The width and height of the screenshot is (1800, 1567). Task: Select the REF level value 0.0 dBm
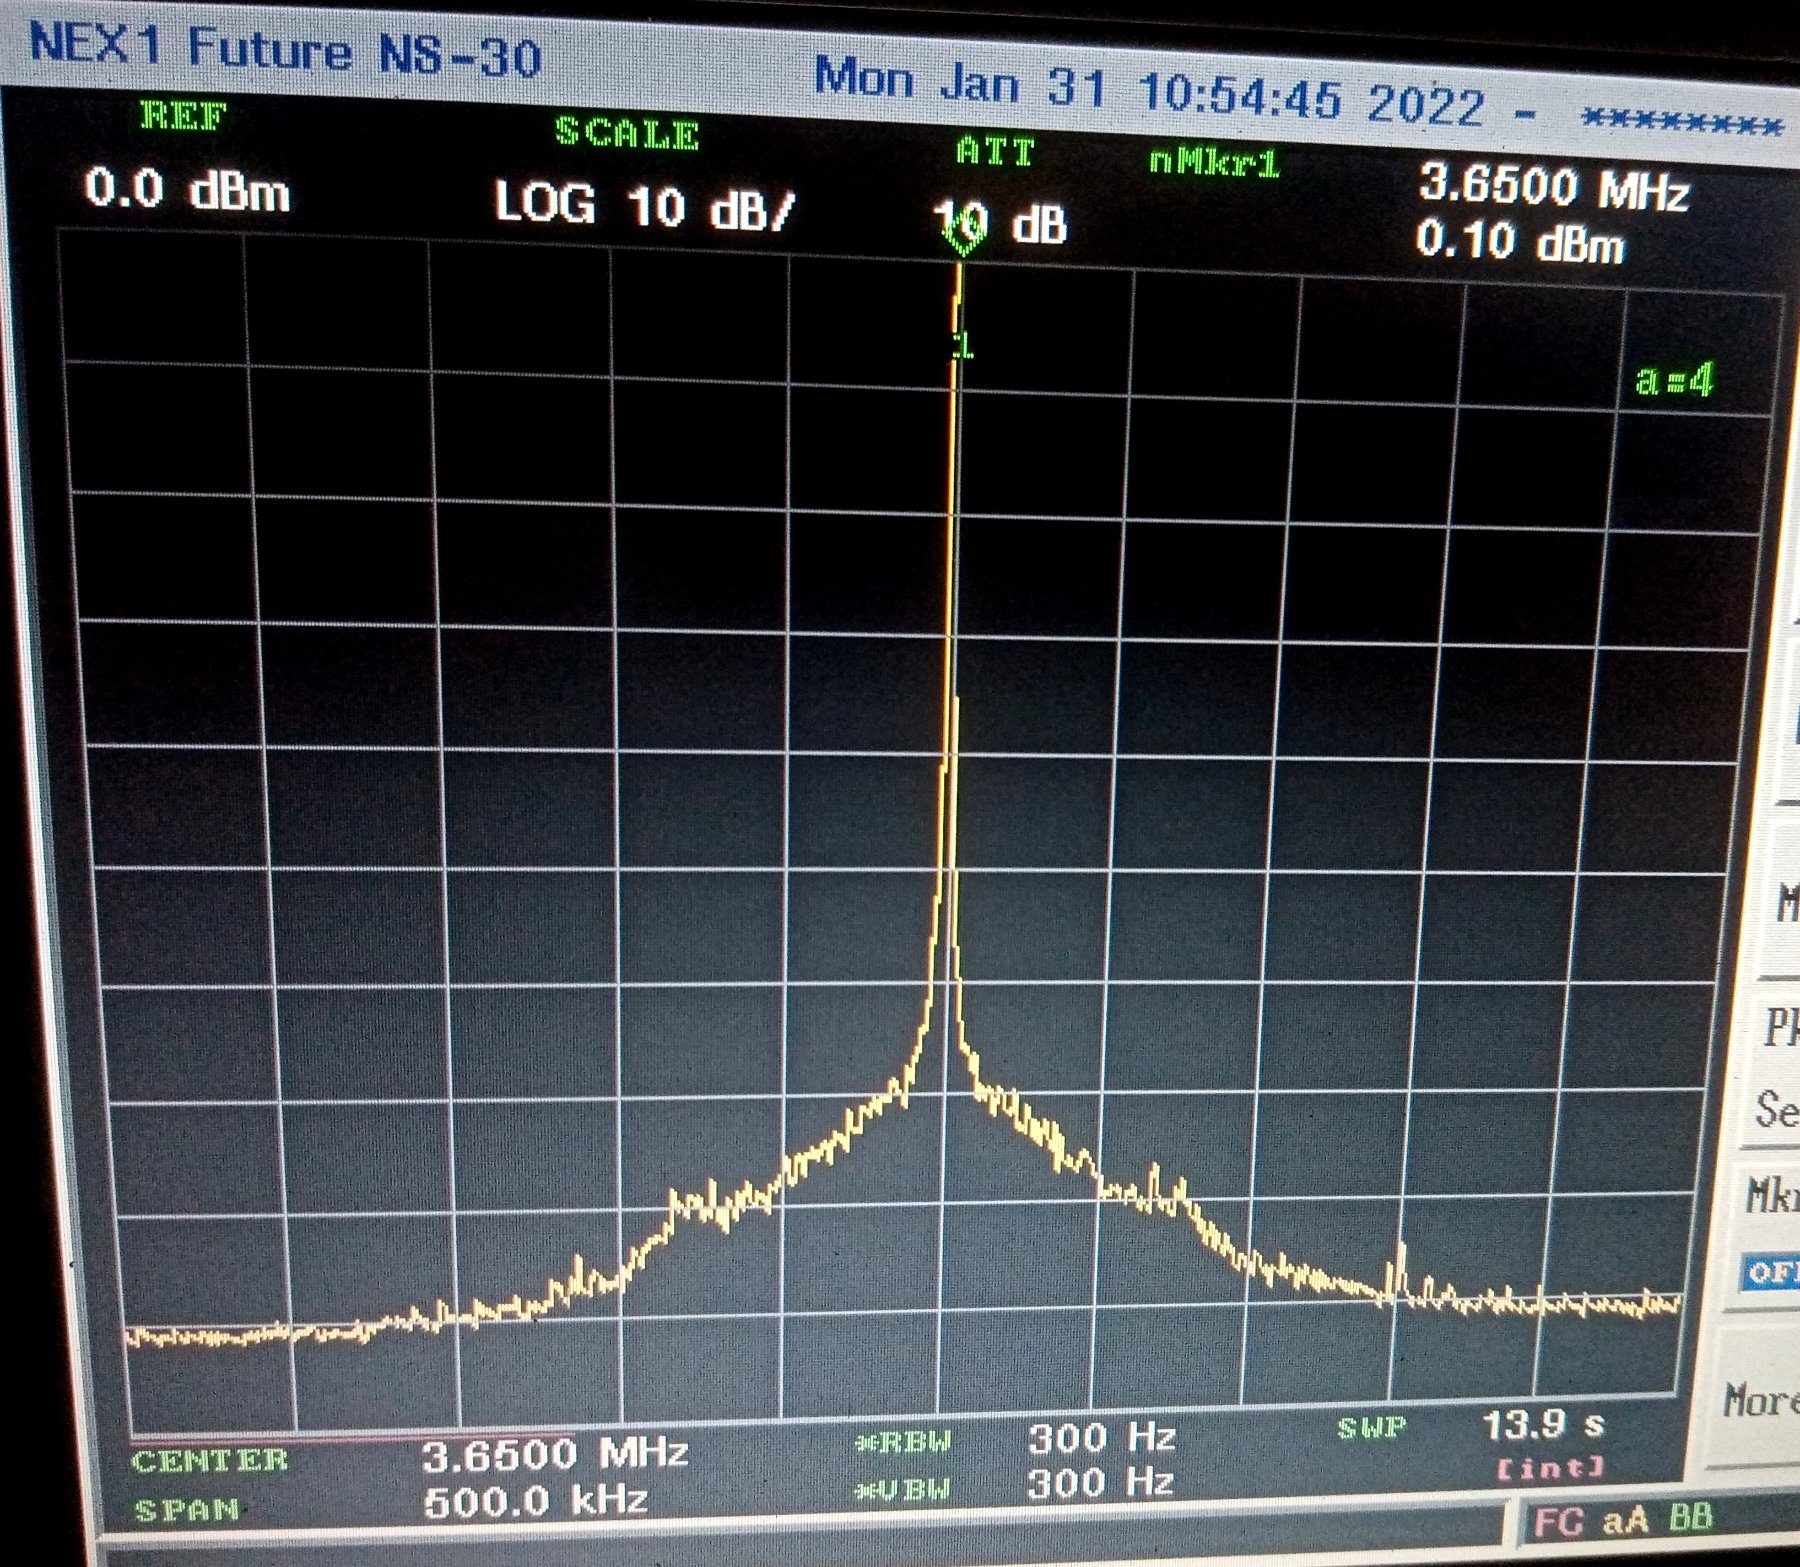[187, 189]
